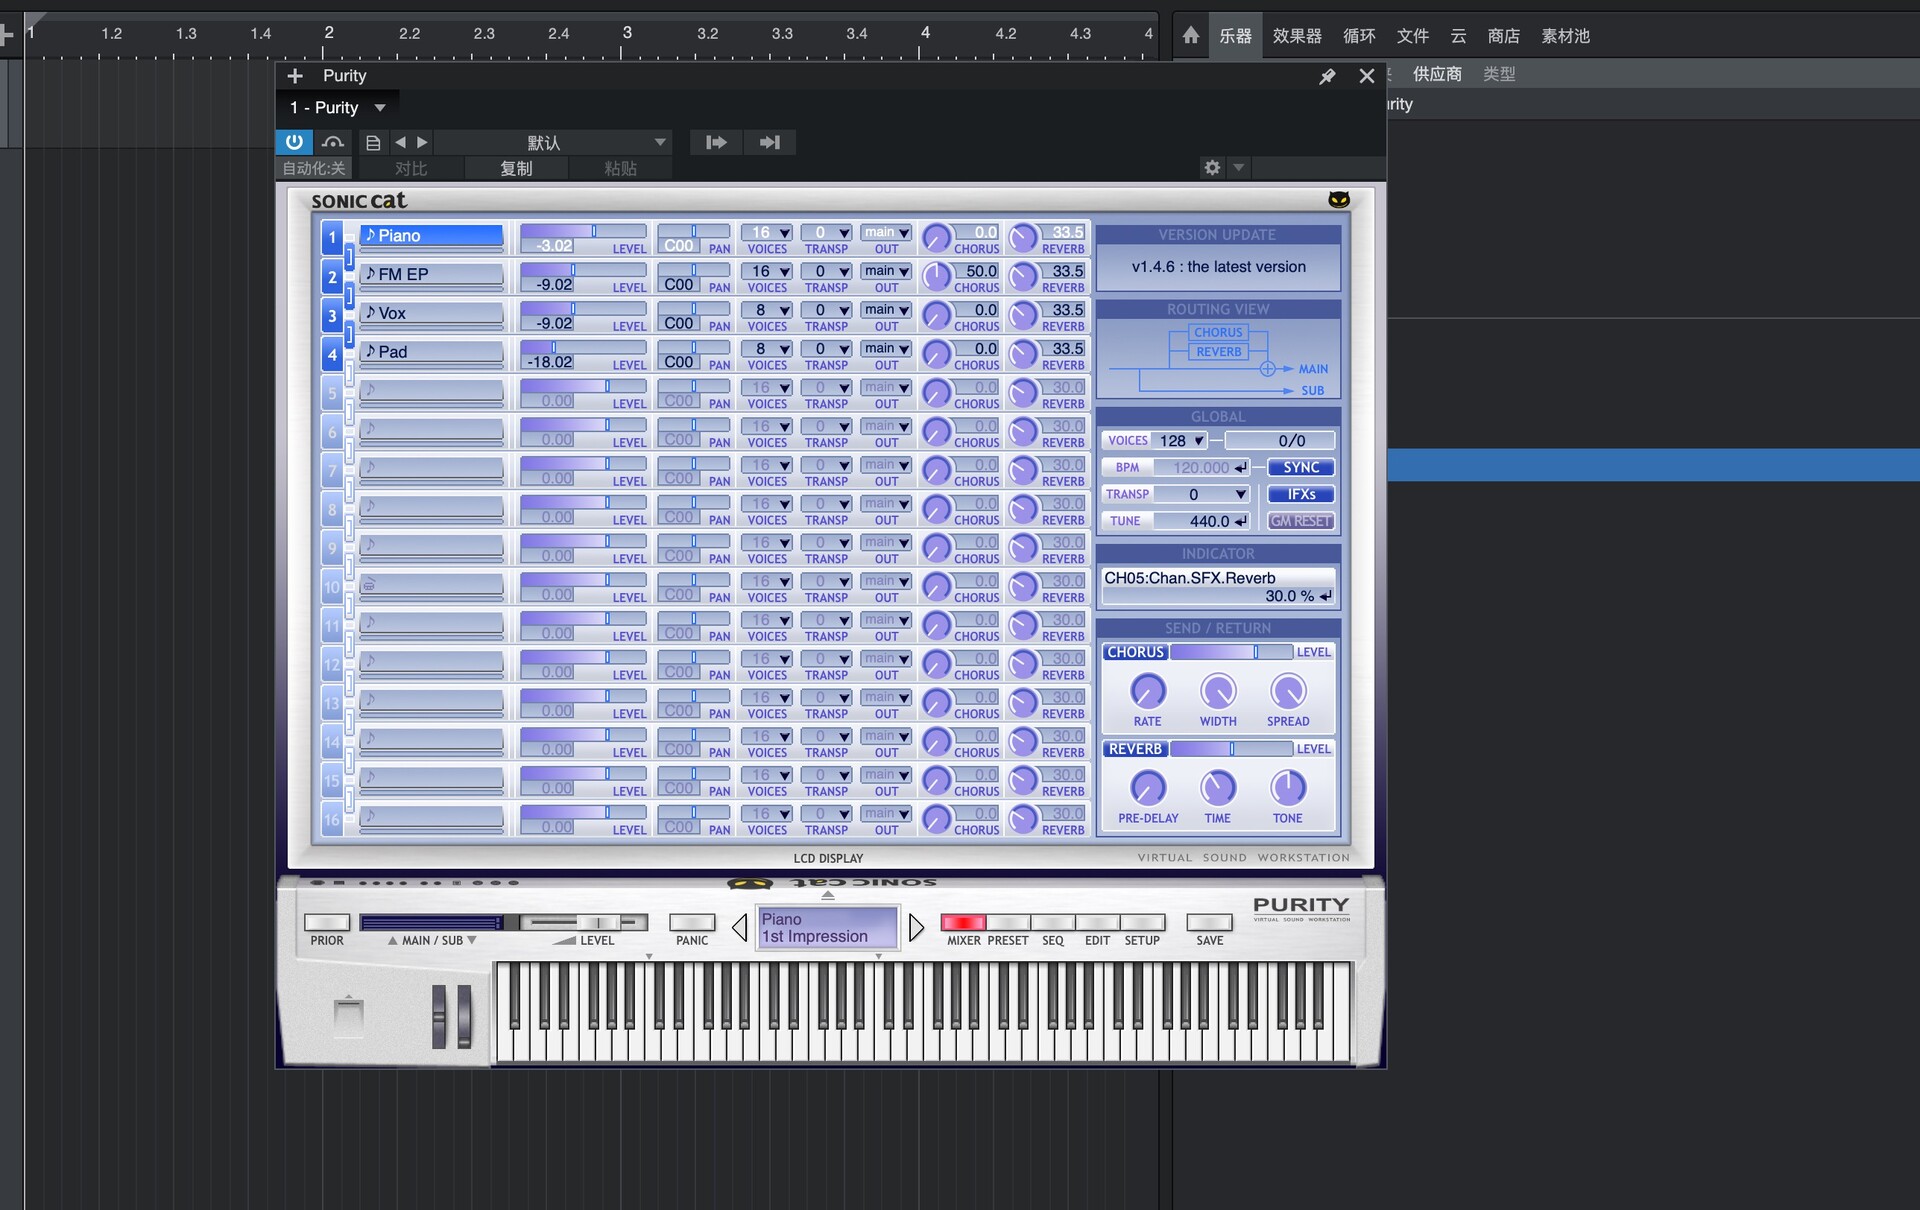The image size is (1920, 1210).
Task: Click the Piano channel reverb knob
Action: pyautogui.click(x=1022, y=238)
